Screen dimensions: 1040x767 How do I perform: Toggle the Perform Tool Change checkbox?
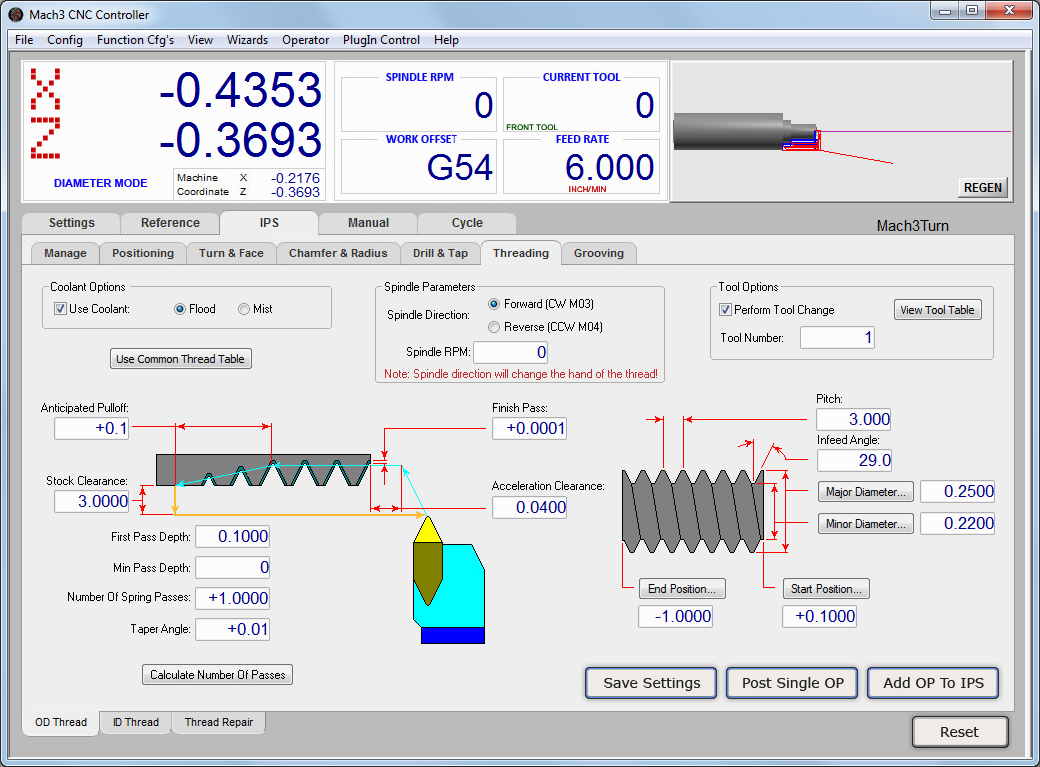point(726,310)
